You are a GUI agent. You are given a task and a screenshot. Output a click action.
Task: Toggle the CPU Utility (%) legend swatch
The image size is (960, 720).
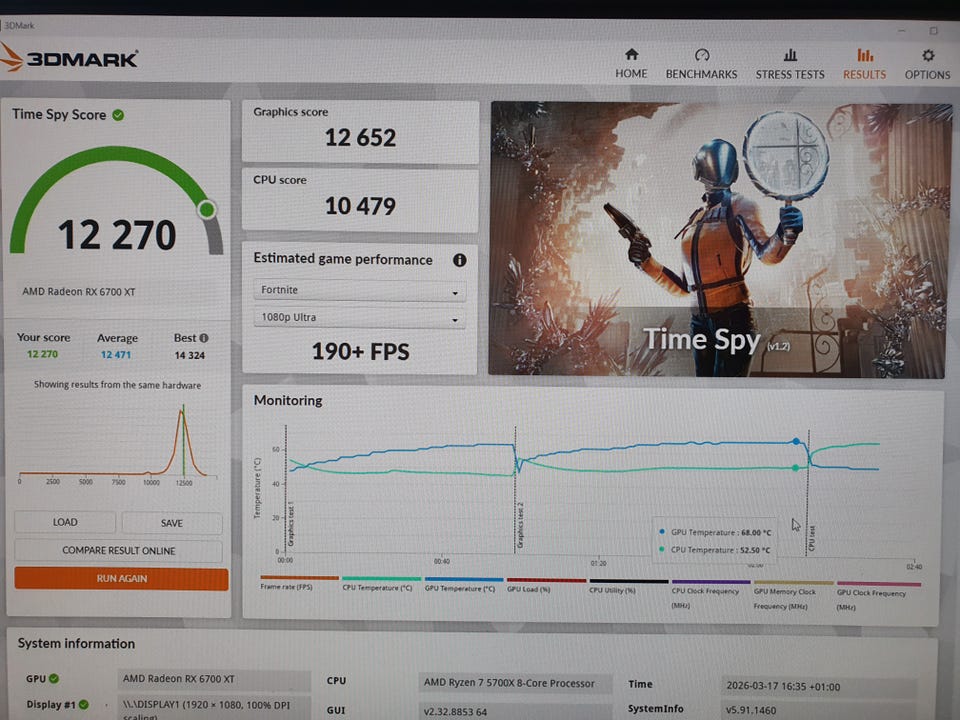(x=629, y=581)
